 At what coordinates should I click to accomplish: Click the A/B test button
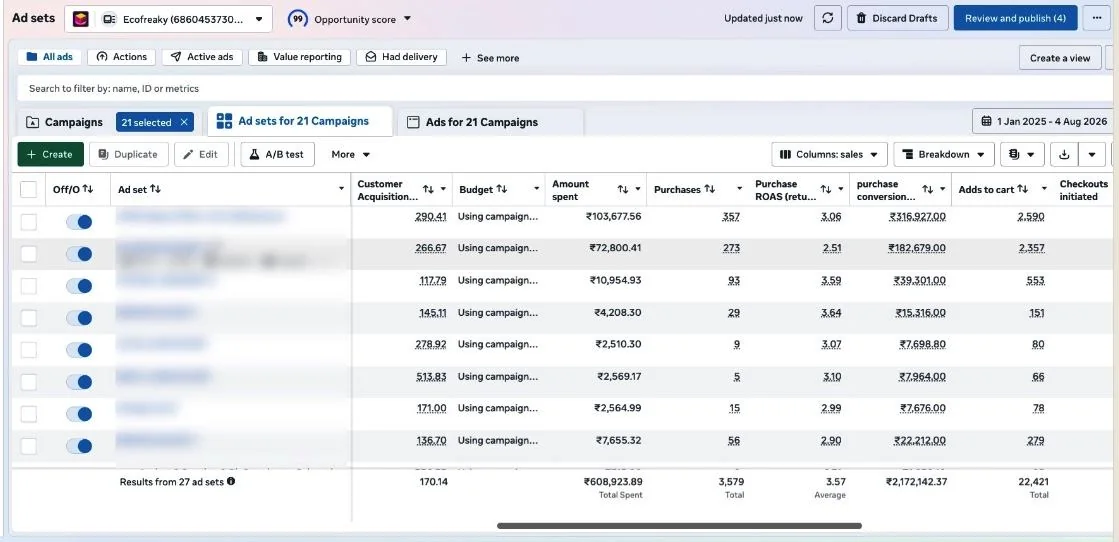277,154
